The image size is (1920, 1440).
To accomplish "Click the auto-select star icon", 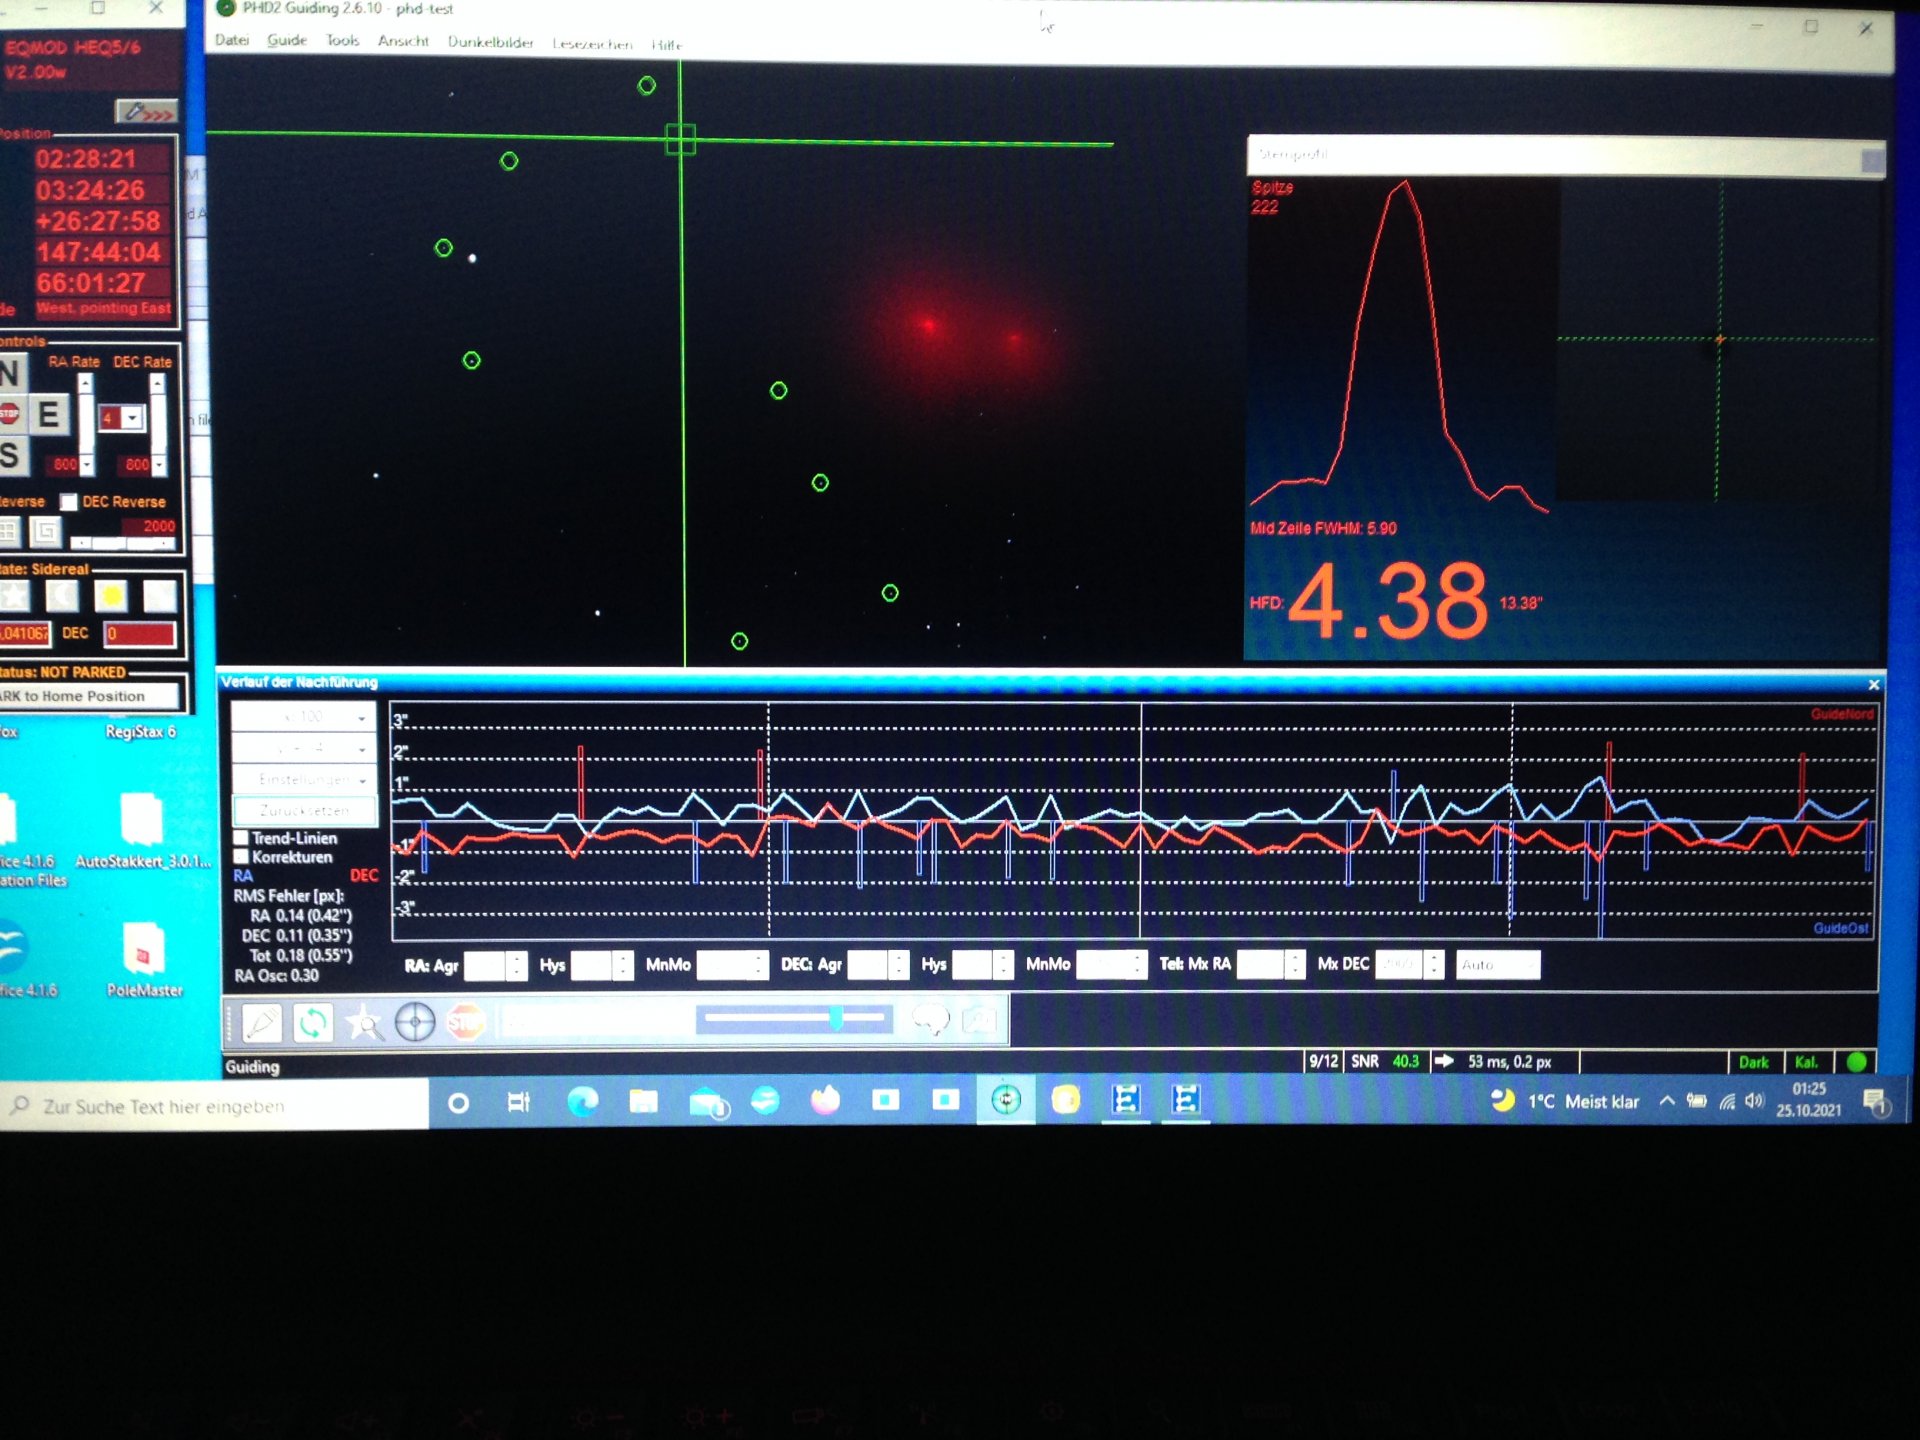I will pyautogui.click(x=363, y=1022).
